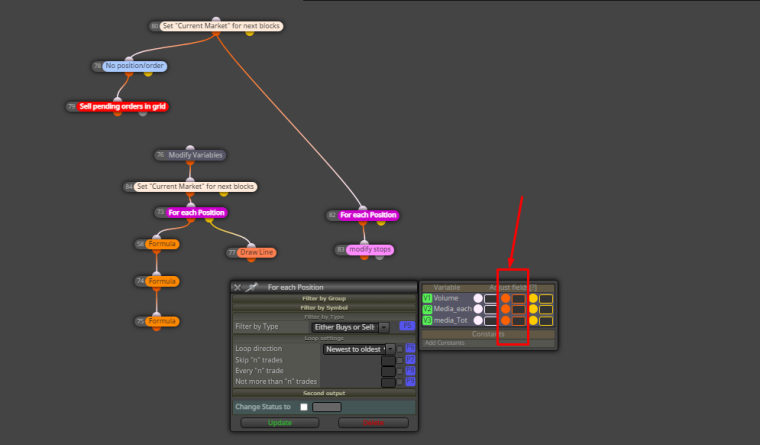The height and width of the screenshot is (445, 760).
Task: Tick the Change Status to checkbox
Action: point(304,407)
